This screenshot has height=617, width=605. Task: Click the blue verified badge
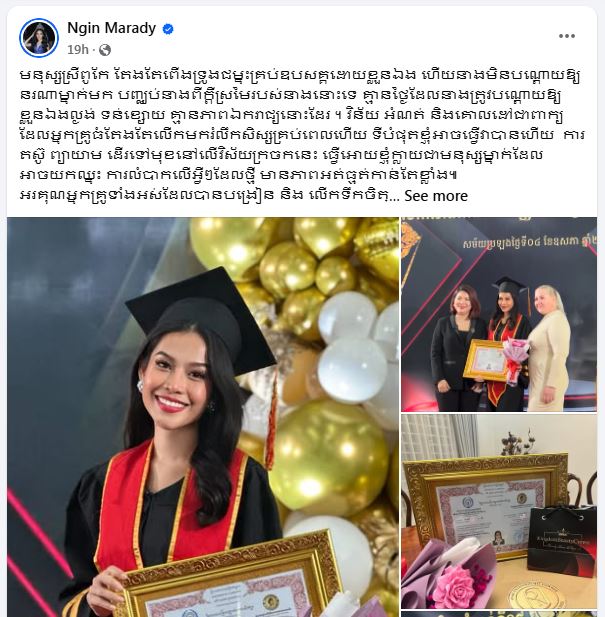[168, 29]
